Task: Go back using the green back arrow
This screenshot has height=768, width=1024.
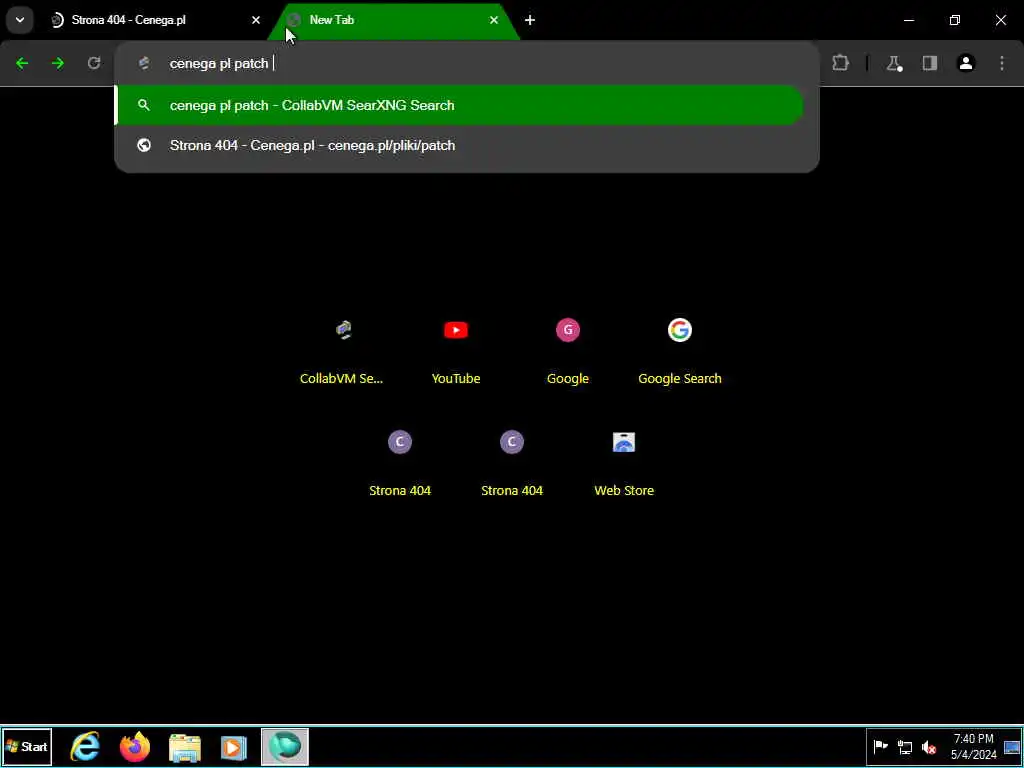Action: pyautogui.click(x=22, y=63)
